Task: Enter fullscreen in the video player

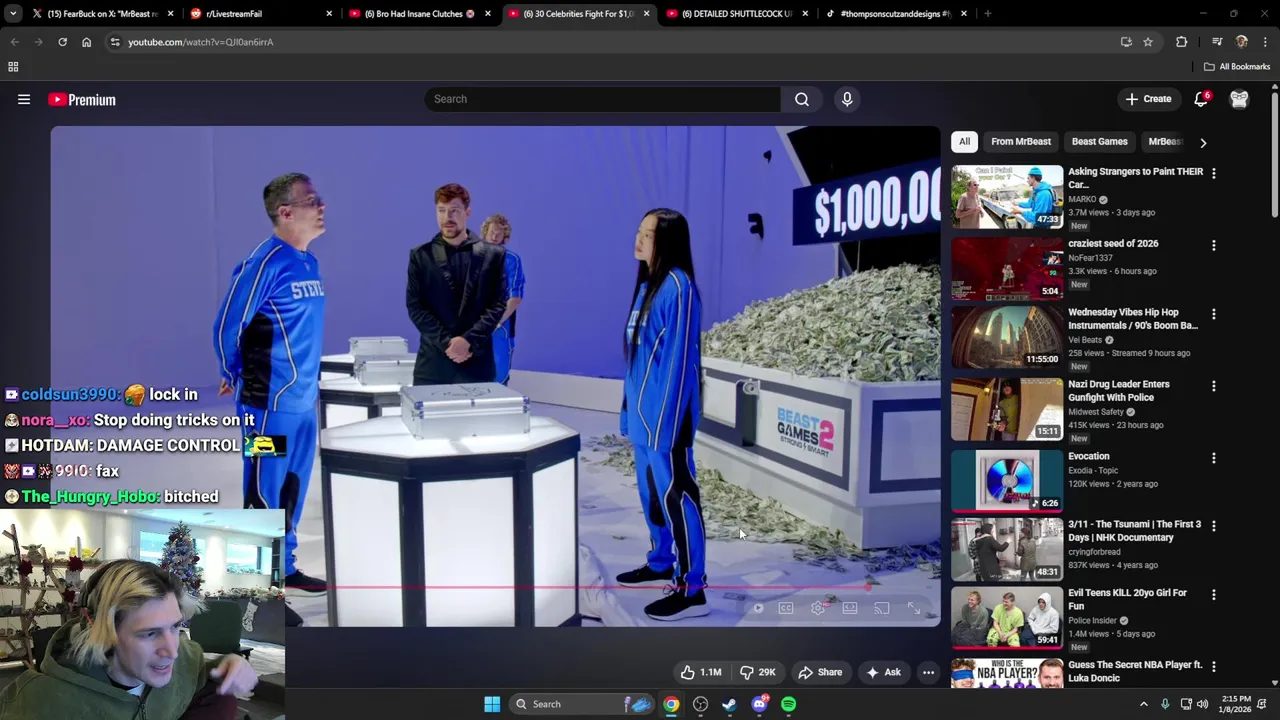Action: point(913,608)
